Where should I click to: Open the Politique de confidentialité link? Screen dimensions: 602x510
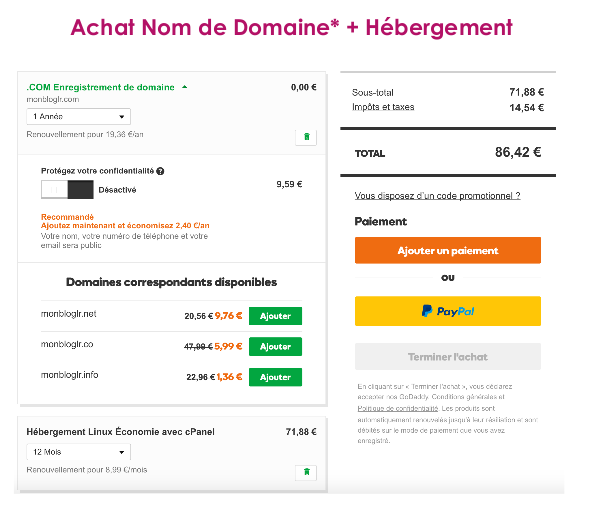click(397, 408)
